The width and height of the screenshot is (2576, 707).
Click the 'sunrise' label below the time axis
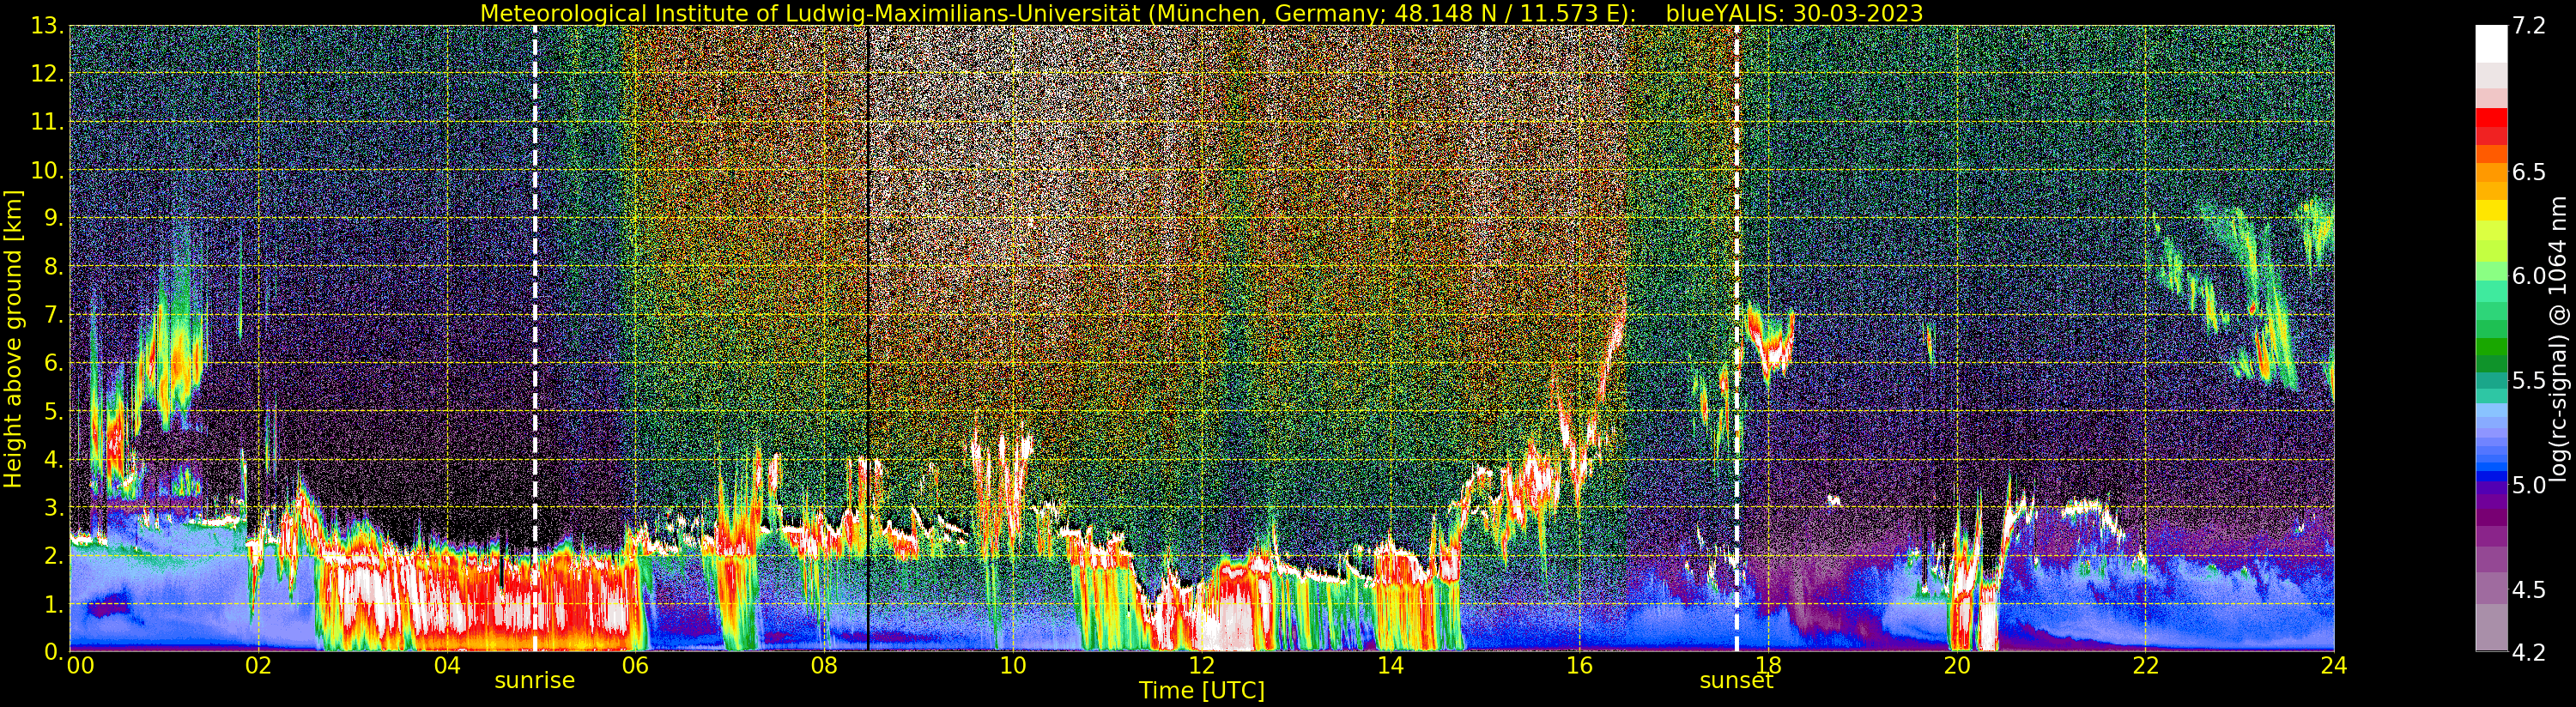pyautogui.click(x=535, y=681)
